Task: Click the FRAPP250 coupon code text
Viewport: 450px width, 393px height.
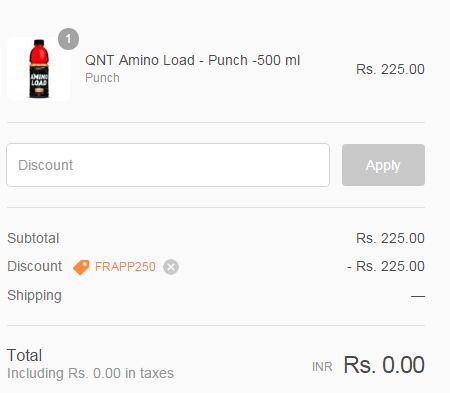Action: tap(125, 267)
